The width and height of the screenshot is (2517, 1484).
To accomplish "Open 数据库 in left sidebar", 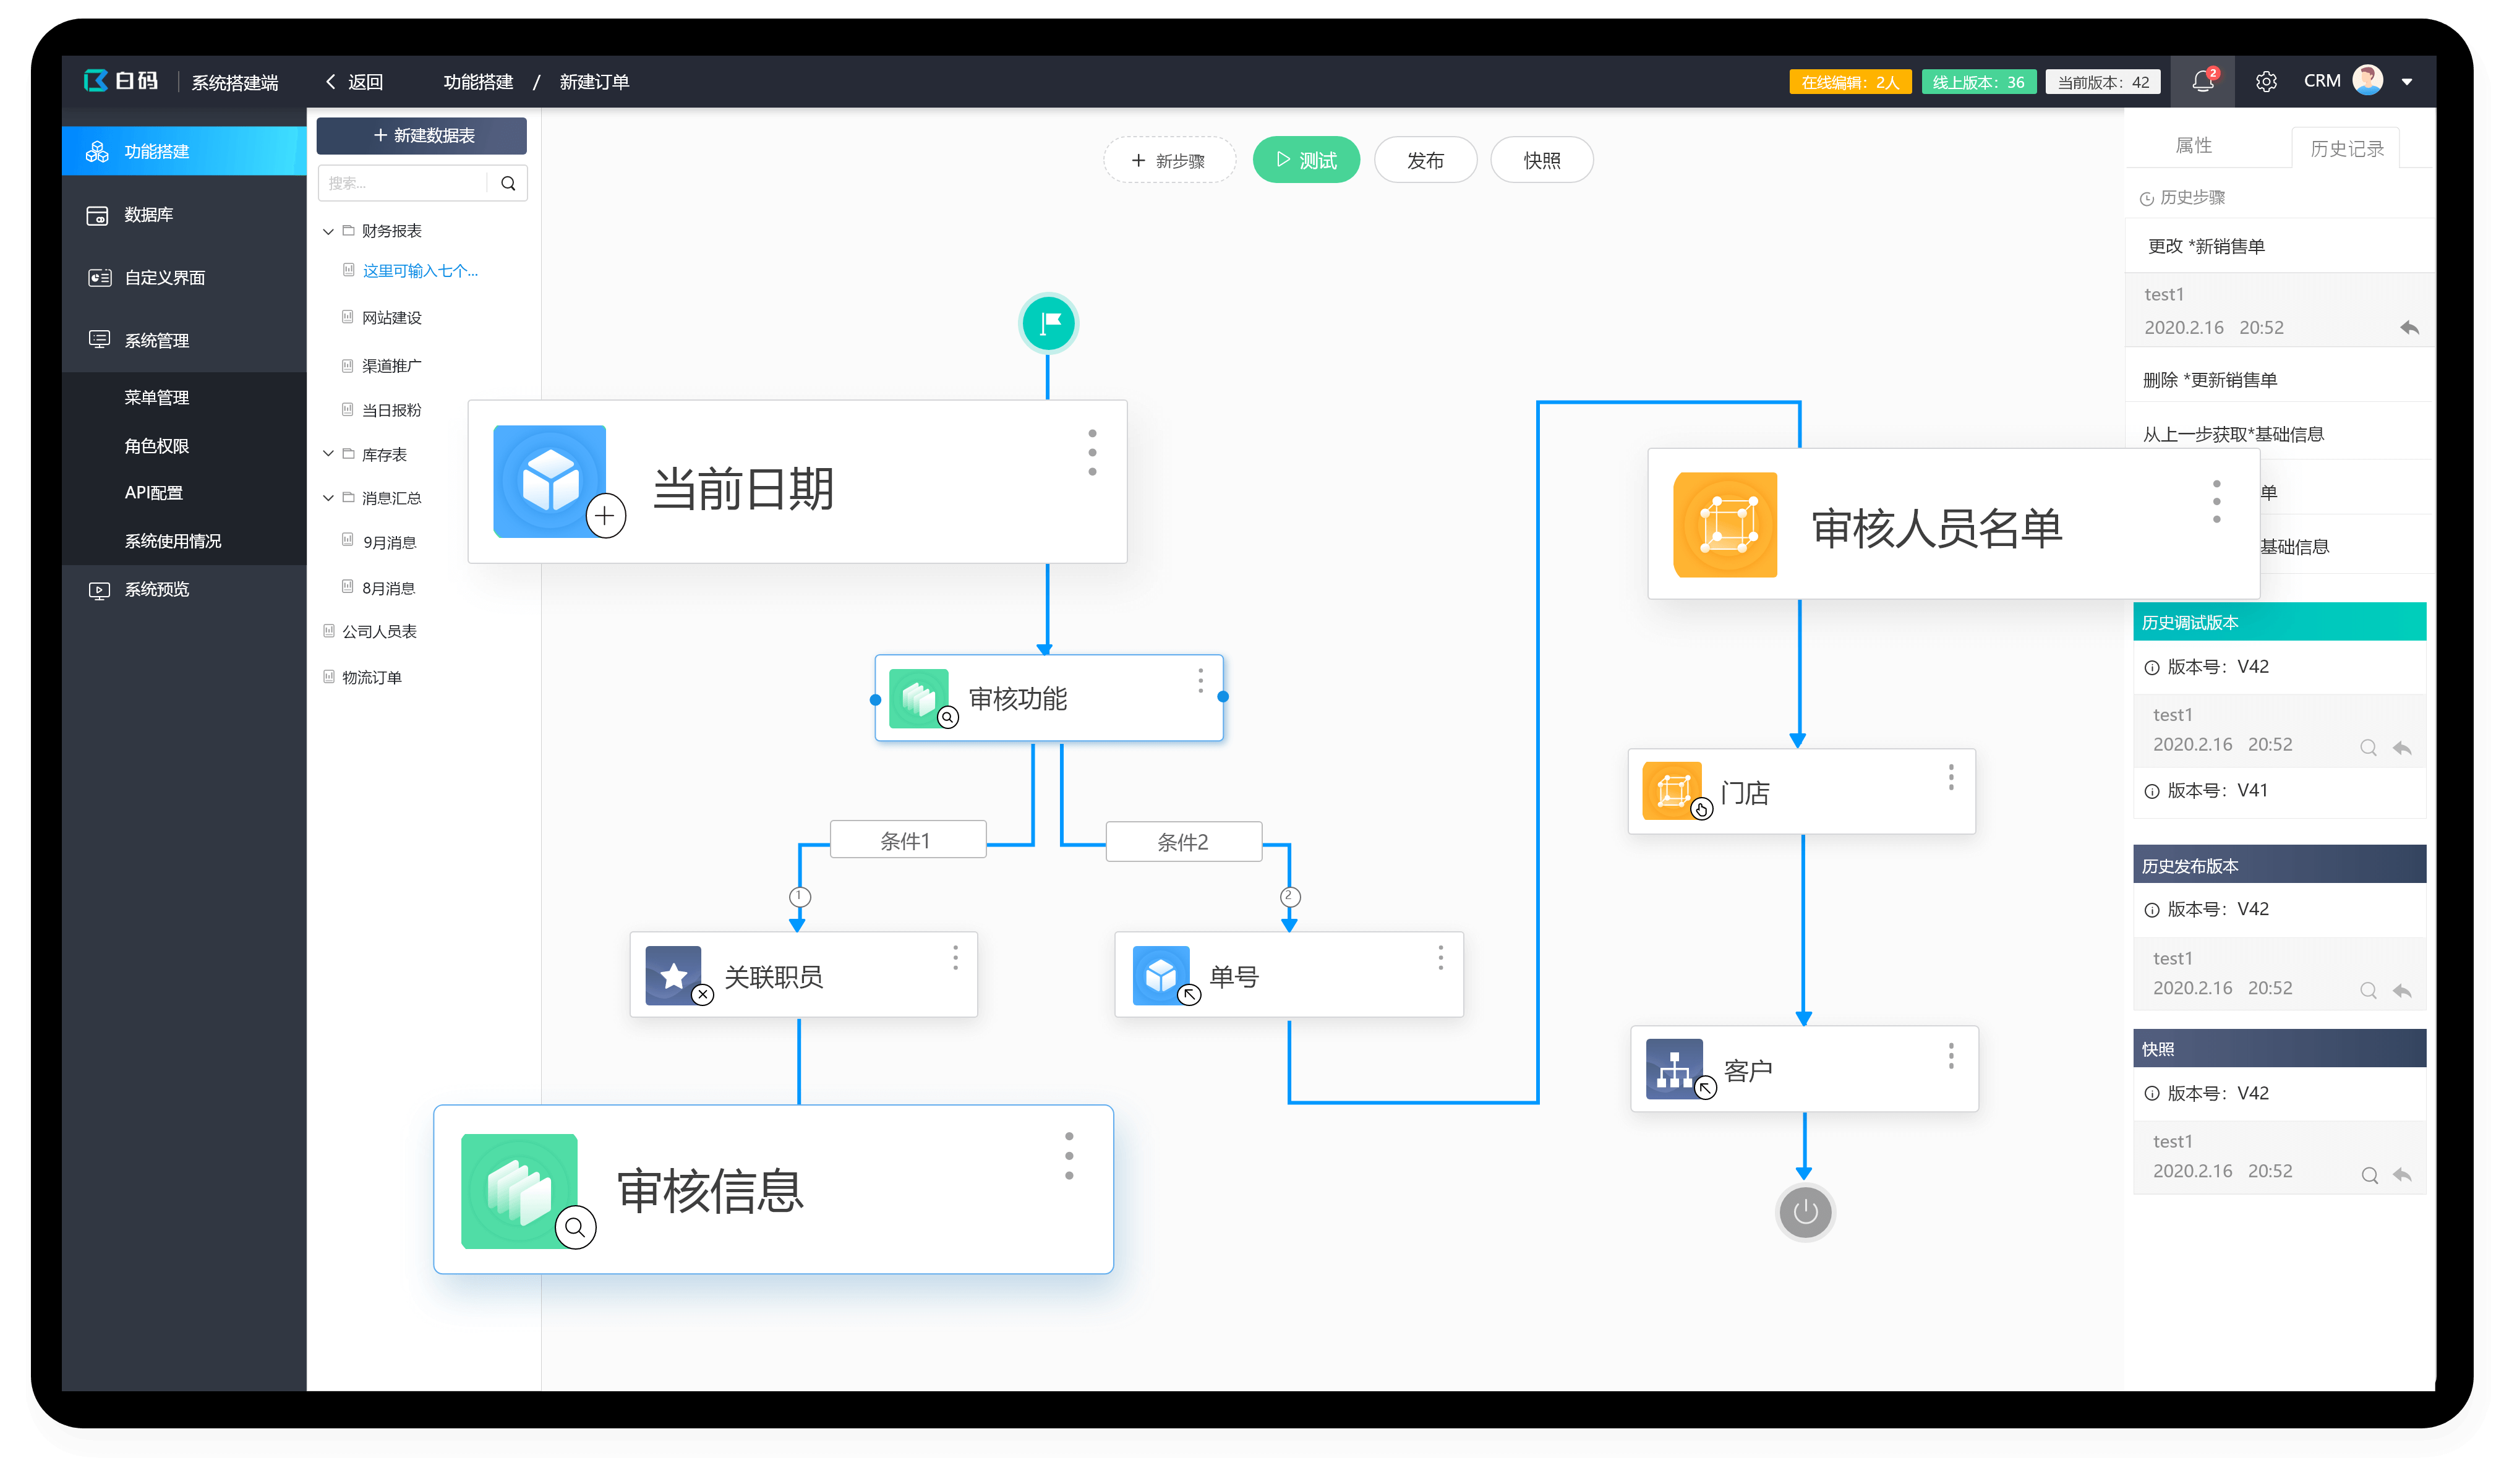I will tap(148, 215).
